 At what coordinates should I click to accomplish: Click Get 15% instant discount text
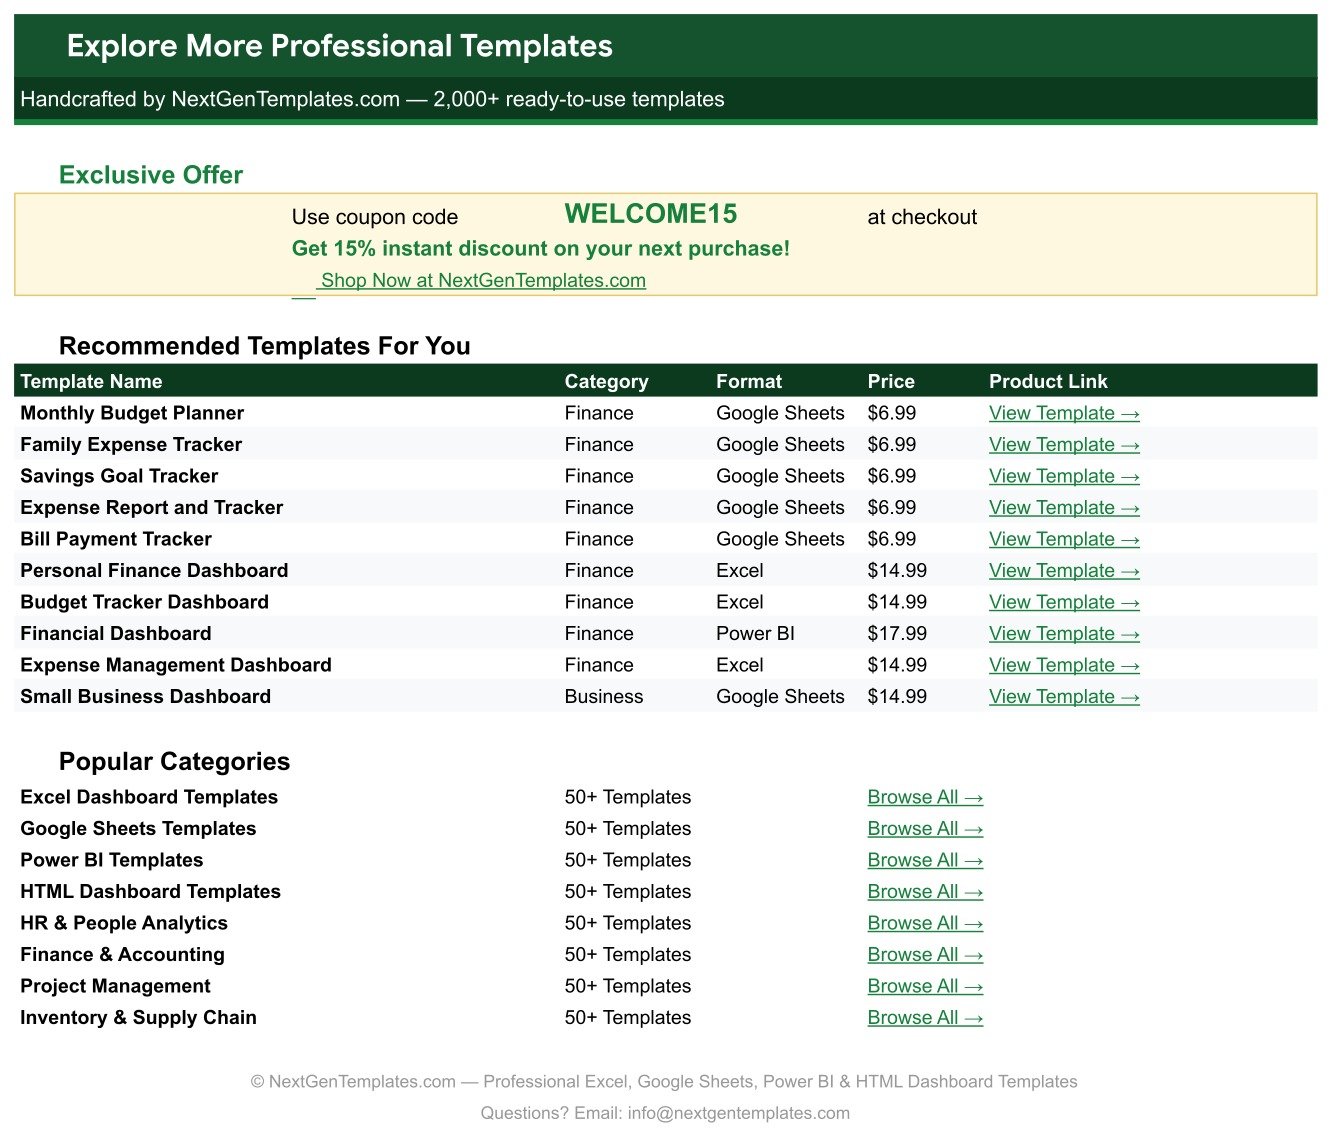[x=541, y=249]
